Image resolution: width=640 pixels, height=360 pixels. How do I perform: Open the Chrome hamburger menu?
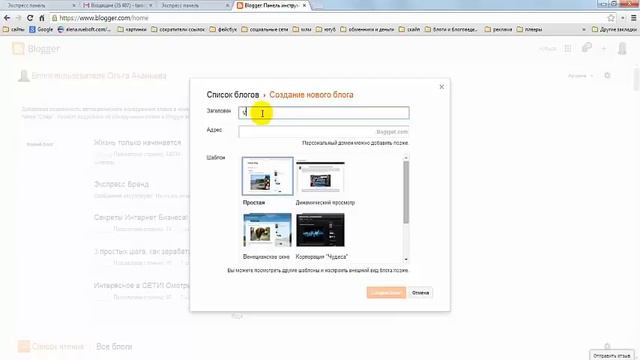coord(633,18)
